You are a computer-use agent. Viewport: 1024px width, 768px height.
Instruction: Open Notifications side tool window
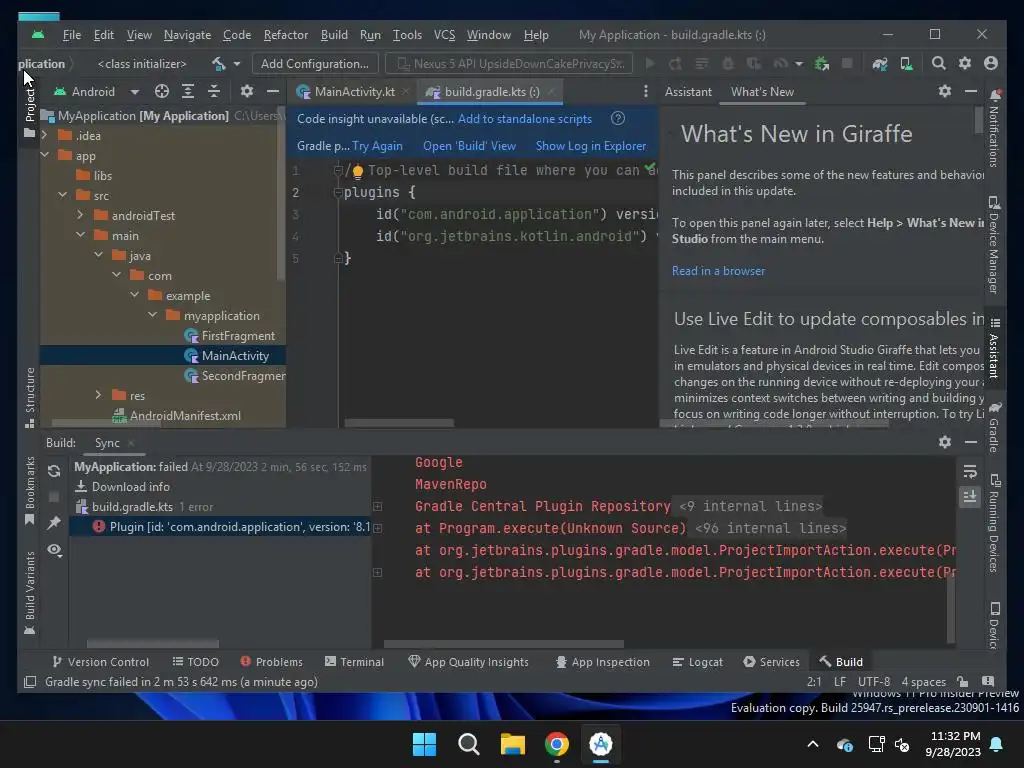pos(995,128)
